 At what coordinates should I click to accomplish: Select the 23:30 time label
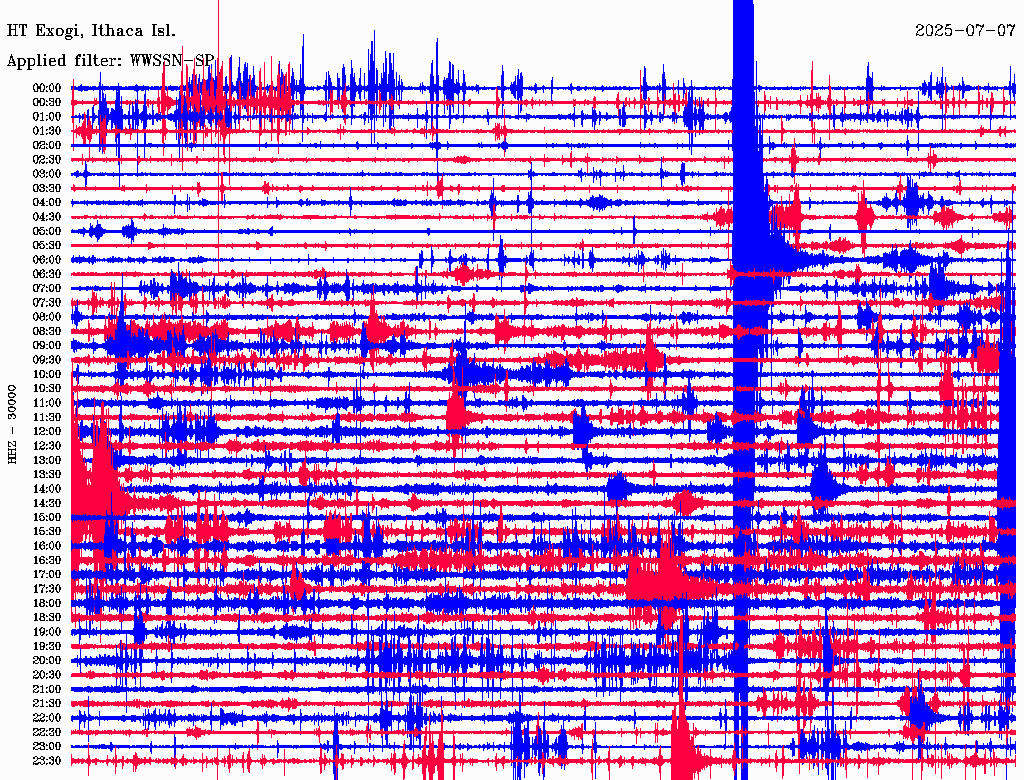coord(47,761)
